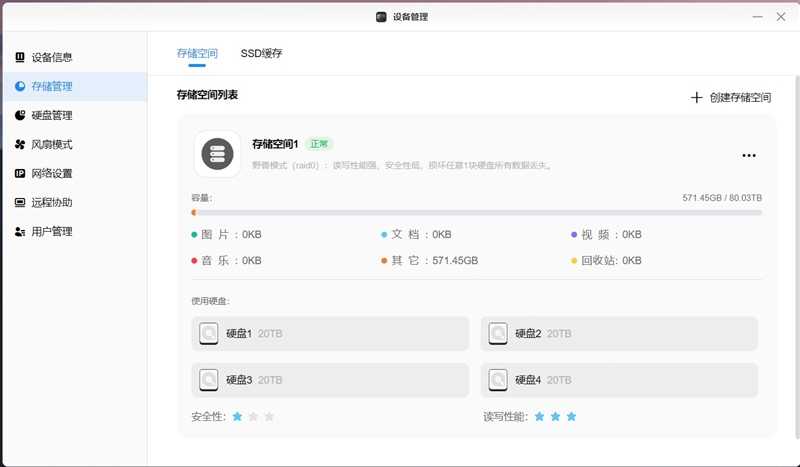800x467 pixels.
Task: Click the red dot next to 音乐
Action: coord(194,261)
